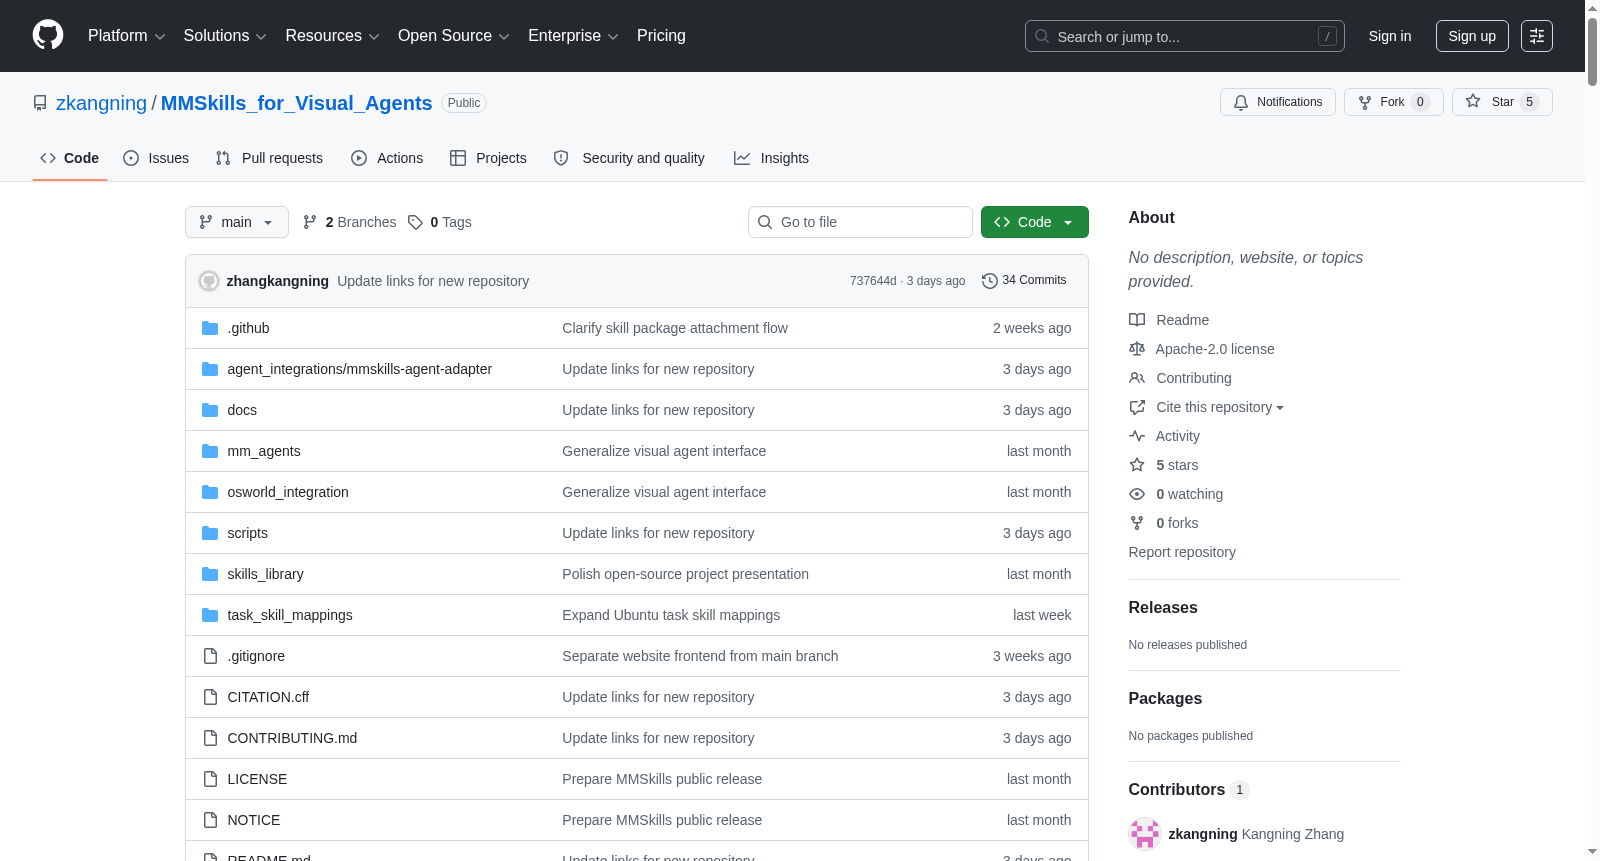Open the agent_integrations/mmskills-agent-adapter folder
1600x861 pixels.
coord(360,369)
